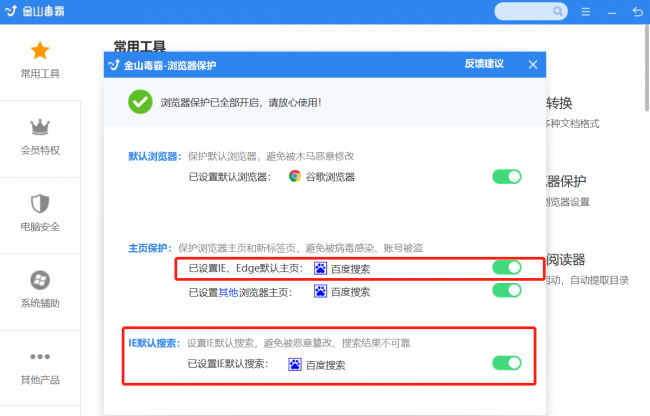Click the main window vertical scrollbar
The image size is (650, 416).
tap(647, 68)
